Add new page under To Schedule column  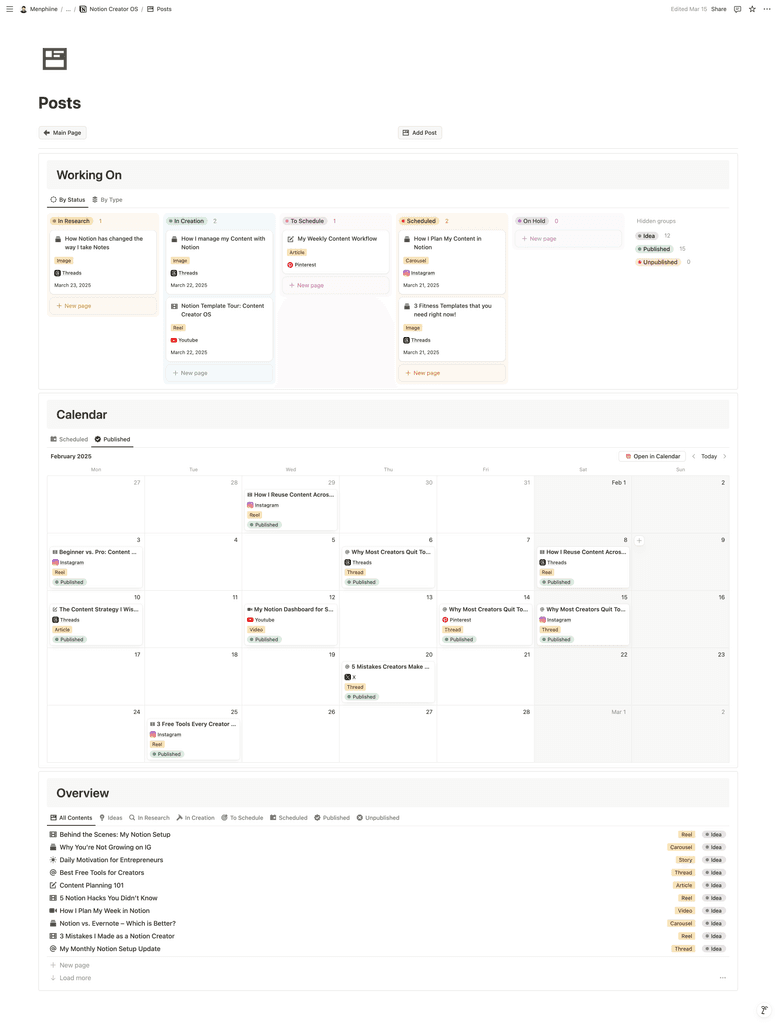336,285
